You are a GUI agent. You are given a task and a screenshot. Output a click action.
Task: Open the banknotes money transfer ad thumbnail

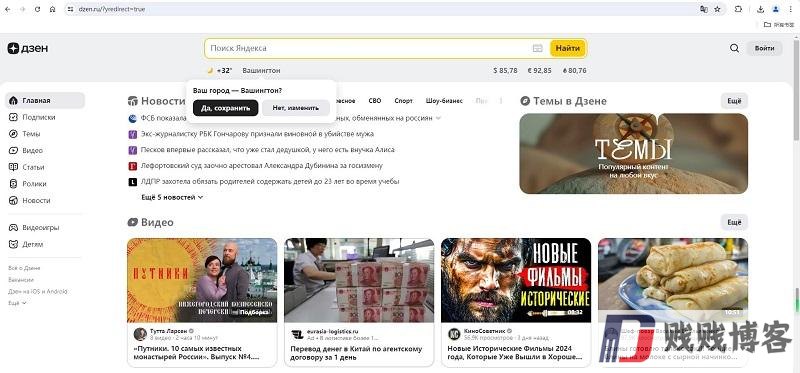click(359, 280)
